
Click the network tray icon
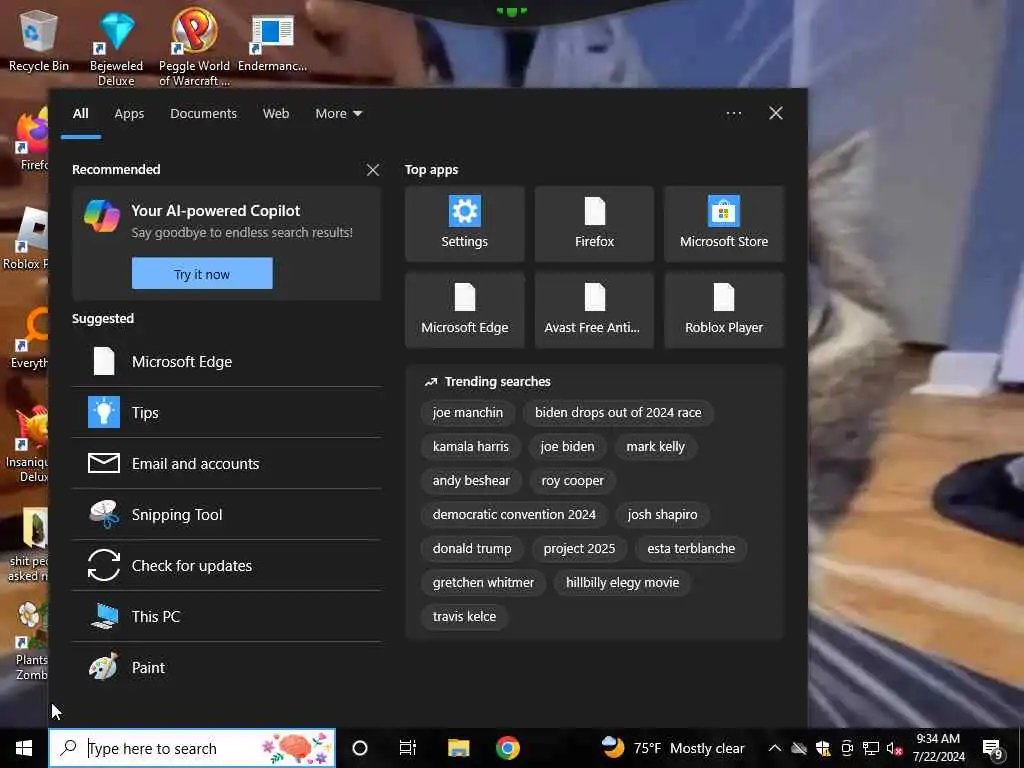[x=871, y=748]
